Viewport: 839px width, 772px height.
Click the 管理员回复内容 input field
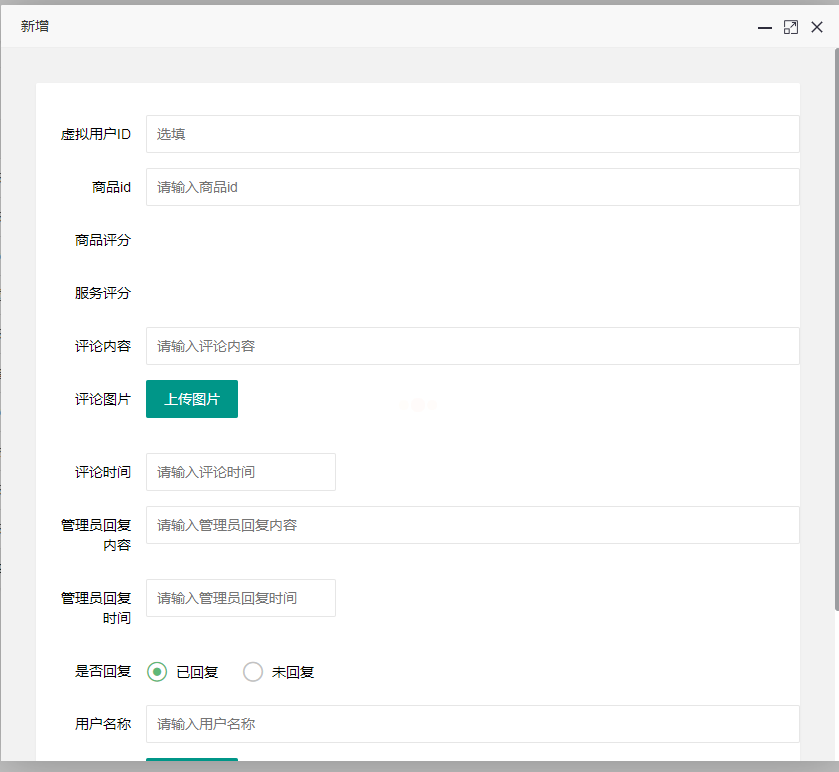coord(472,525)
